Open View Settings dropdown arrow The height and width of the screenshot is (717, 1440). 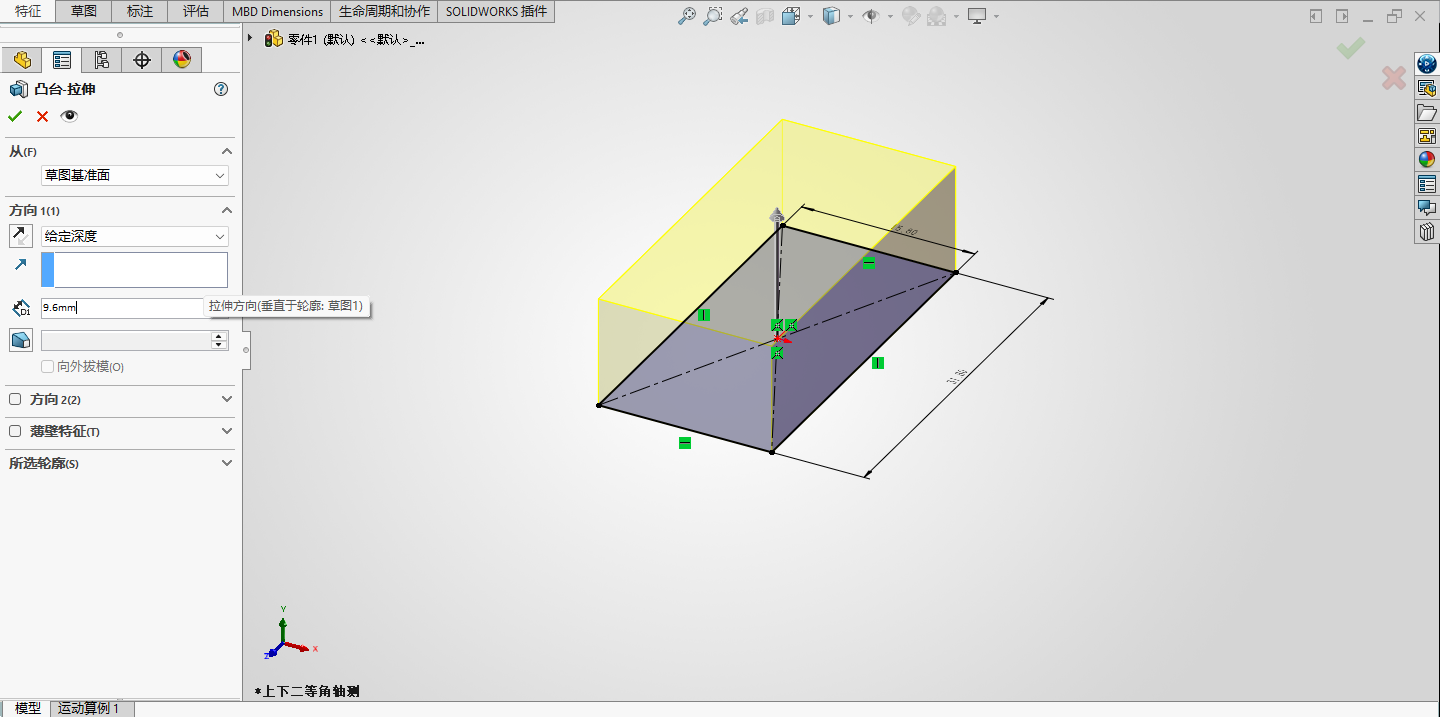coord(995,16)
